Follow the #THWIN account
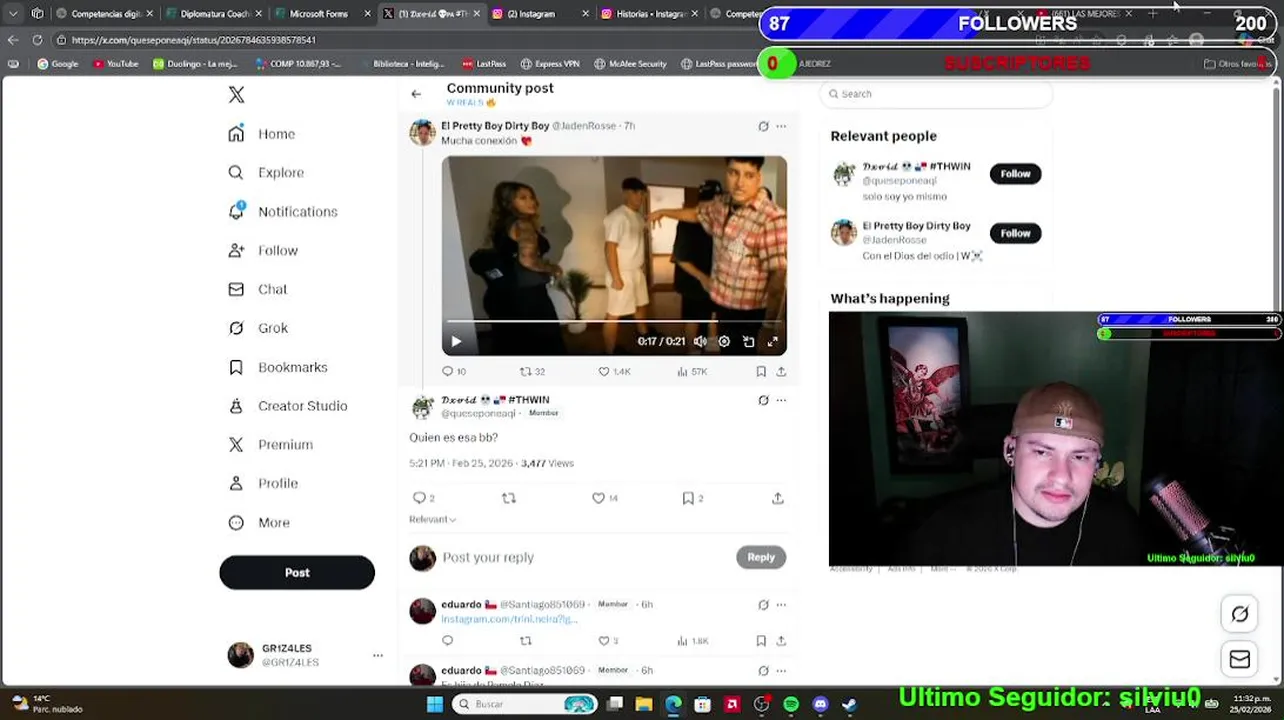The width and height of the screenshot is (1284, 720). [1015, 174]
